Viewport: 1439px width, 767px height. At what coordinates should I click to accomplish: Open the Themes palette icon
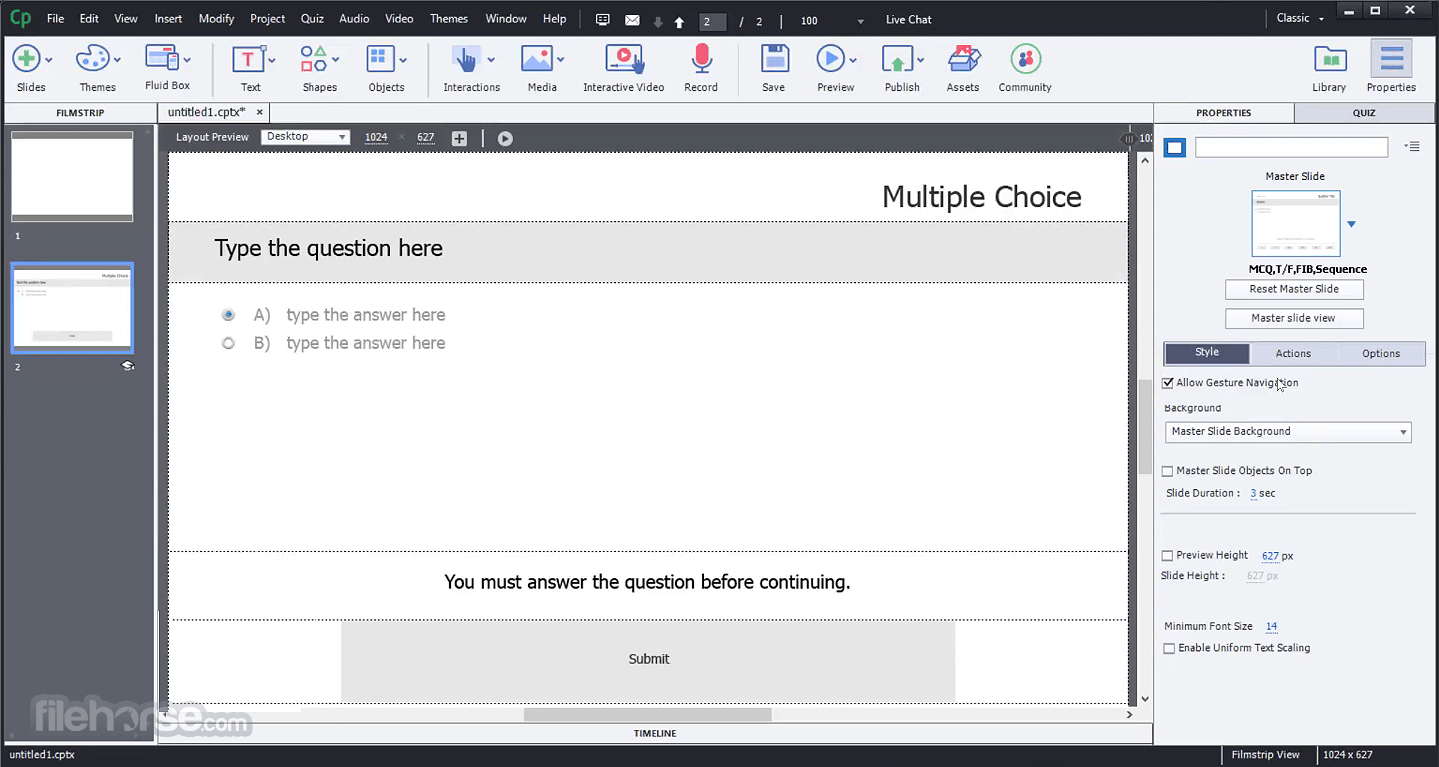point(93,59)
